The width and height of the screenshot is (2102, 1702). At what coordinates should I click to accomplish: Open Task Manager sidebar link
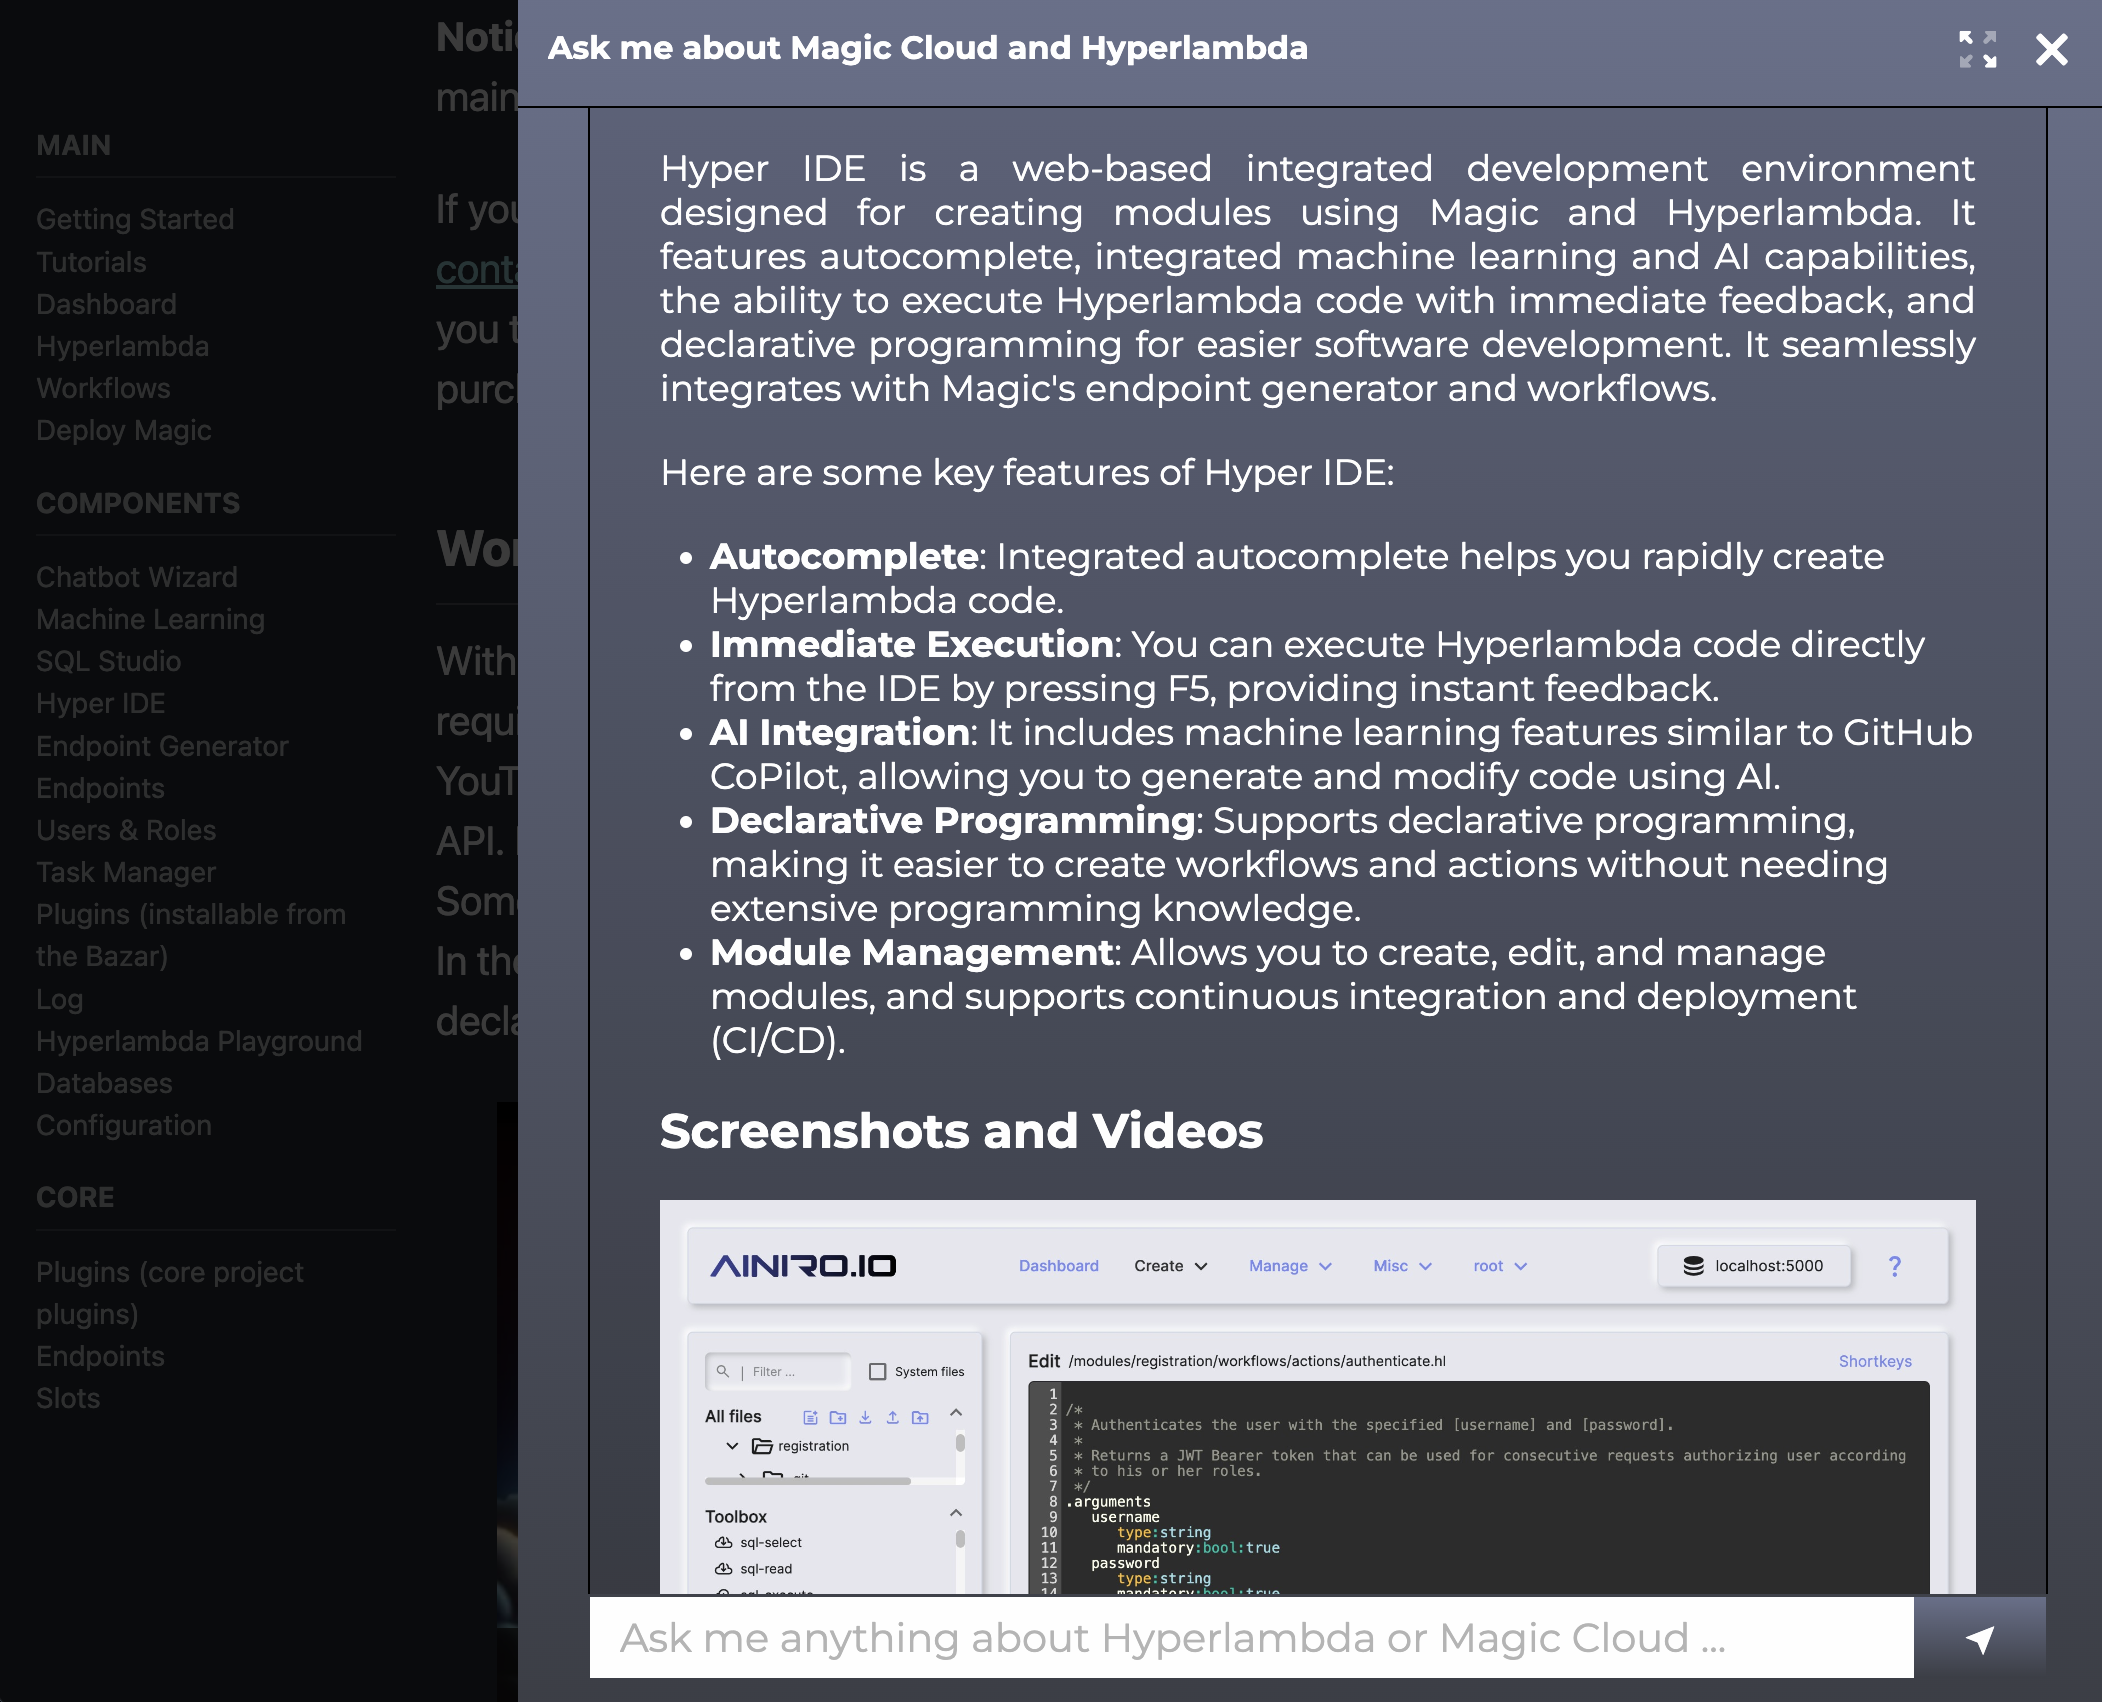click(126, 872)
